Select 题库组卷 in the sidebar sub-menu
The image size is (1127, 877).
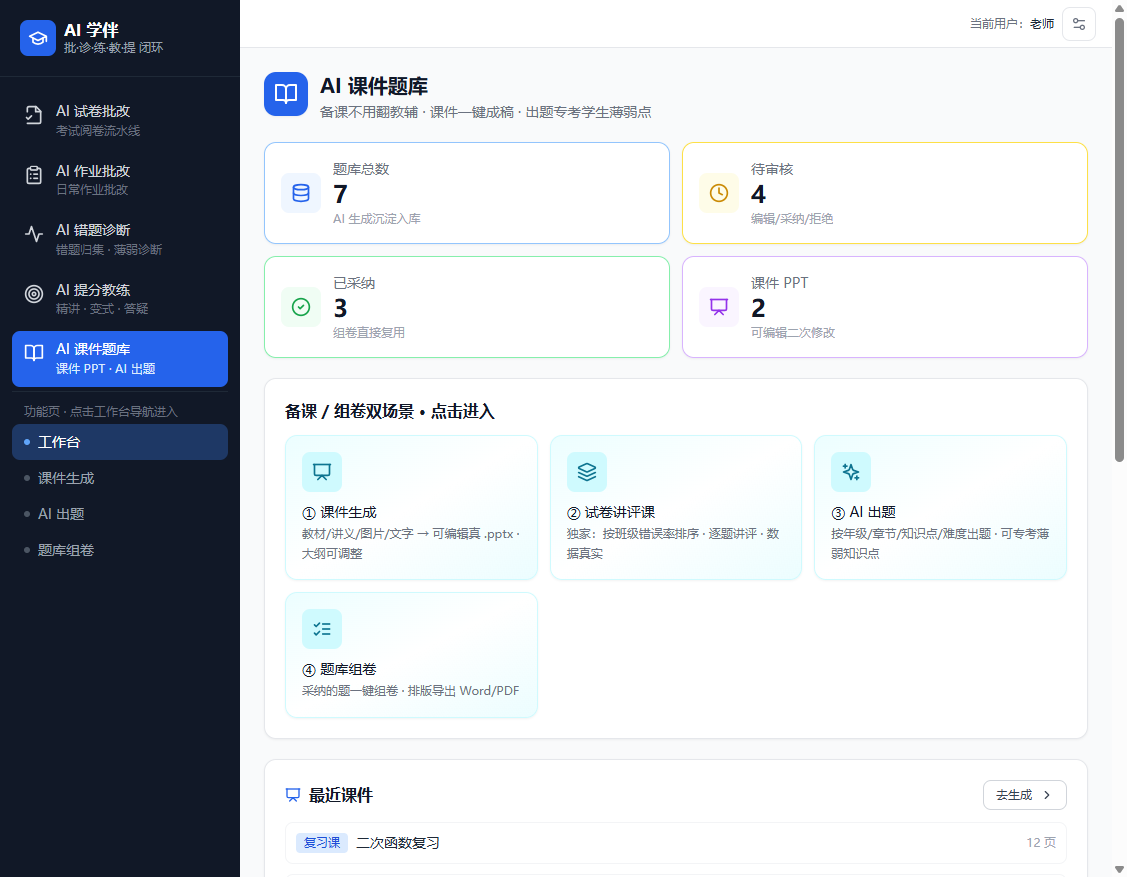[x=120, y=550]
